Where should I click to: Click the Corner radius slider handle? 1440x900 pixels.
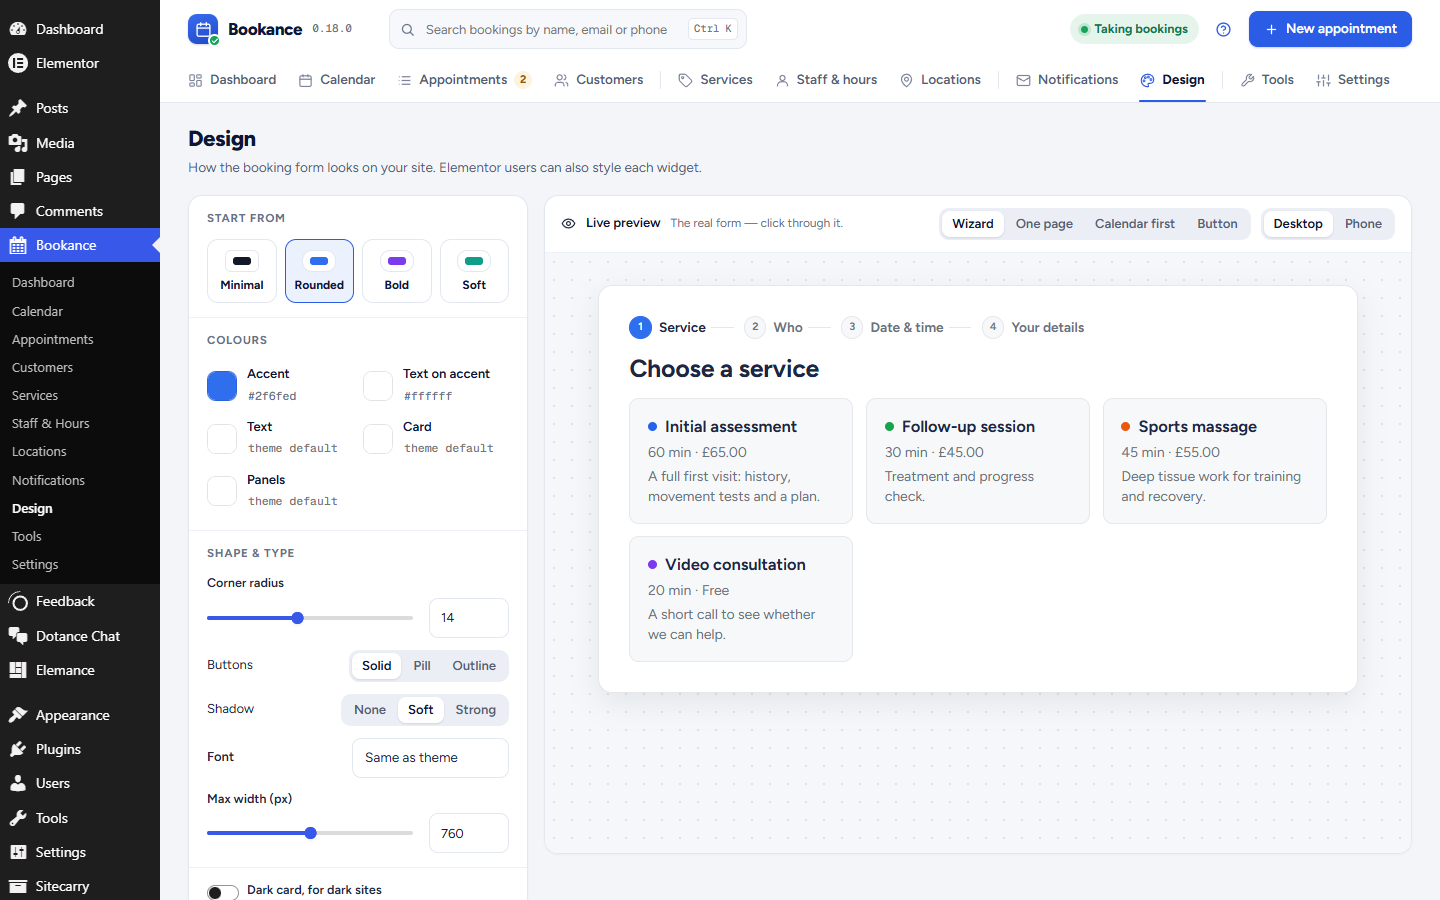[297, 618]
